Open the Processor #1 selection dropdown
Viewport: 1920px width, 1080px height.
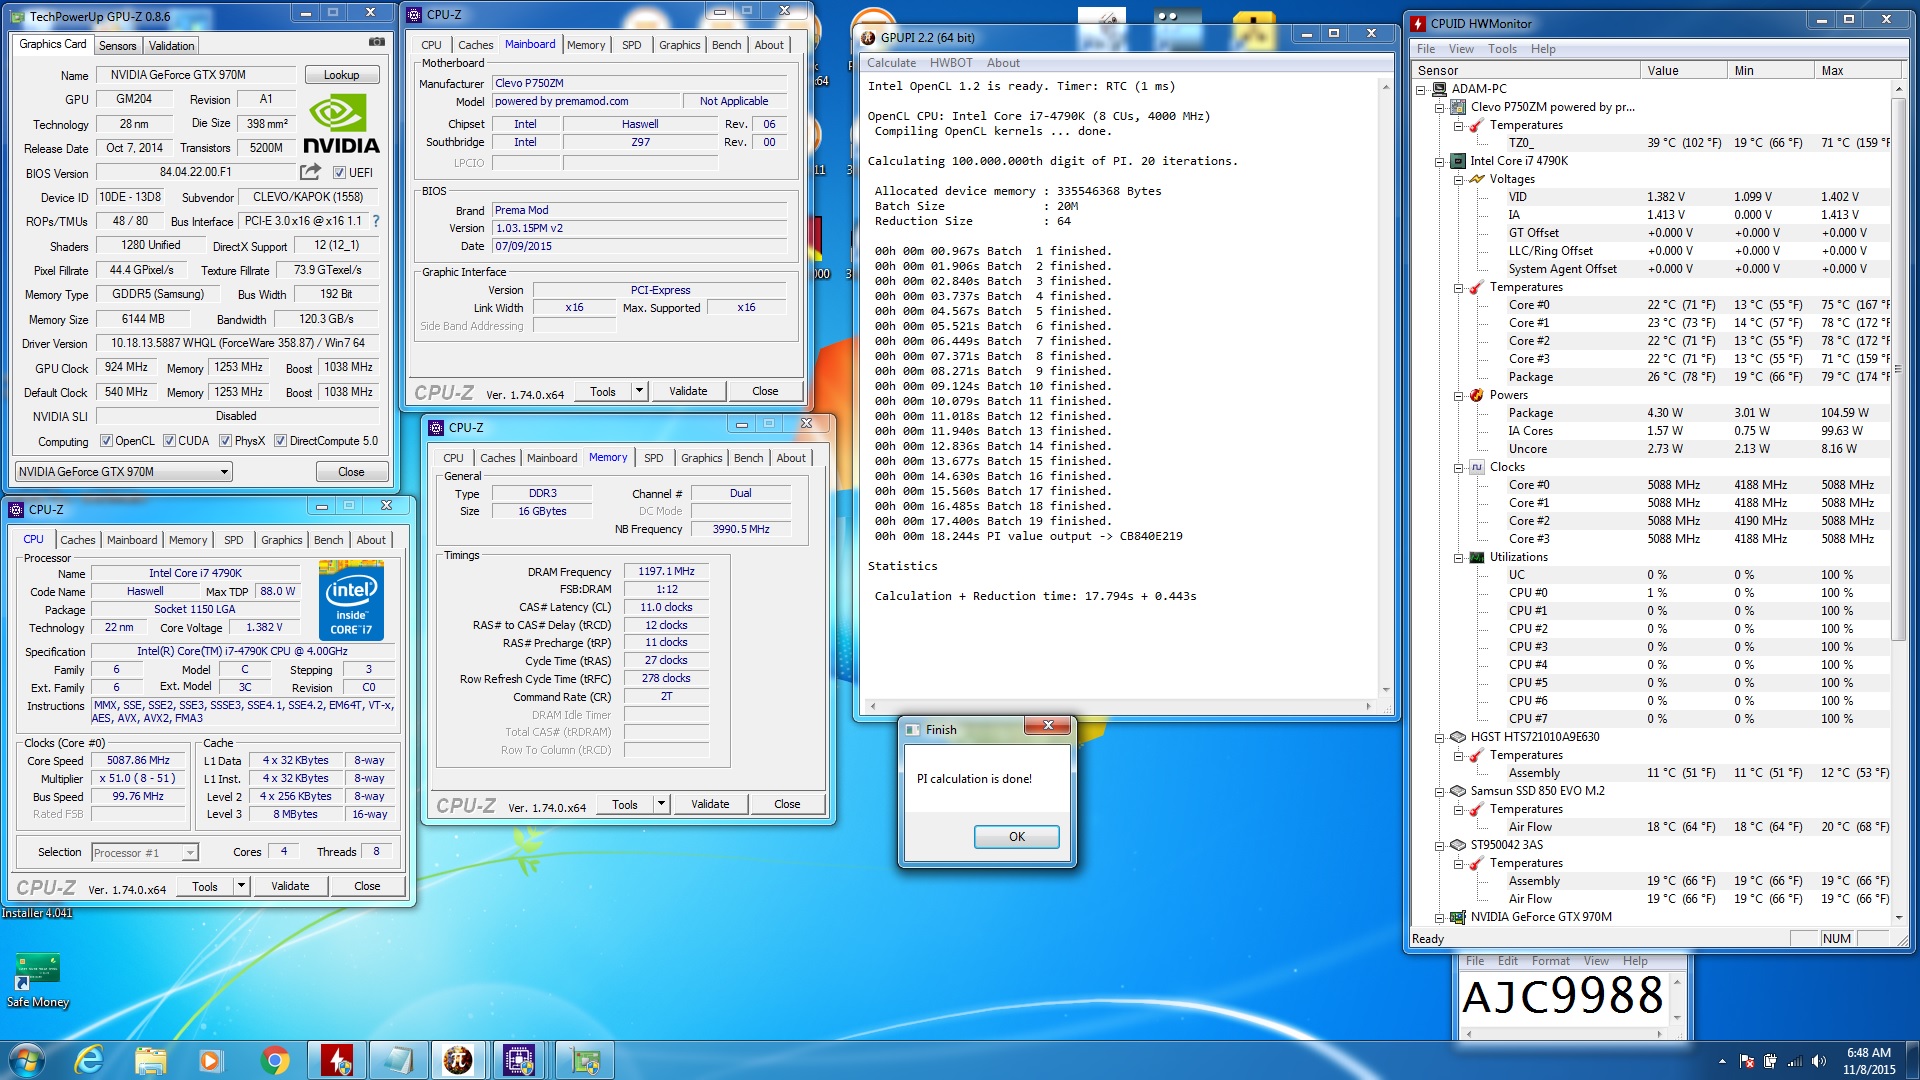[x=145, y=852]
